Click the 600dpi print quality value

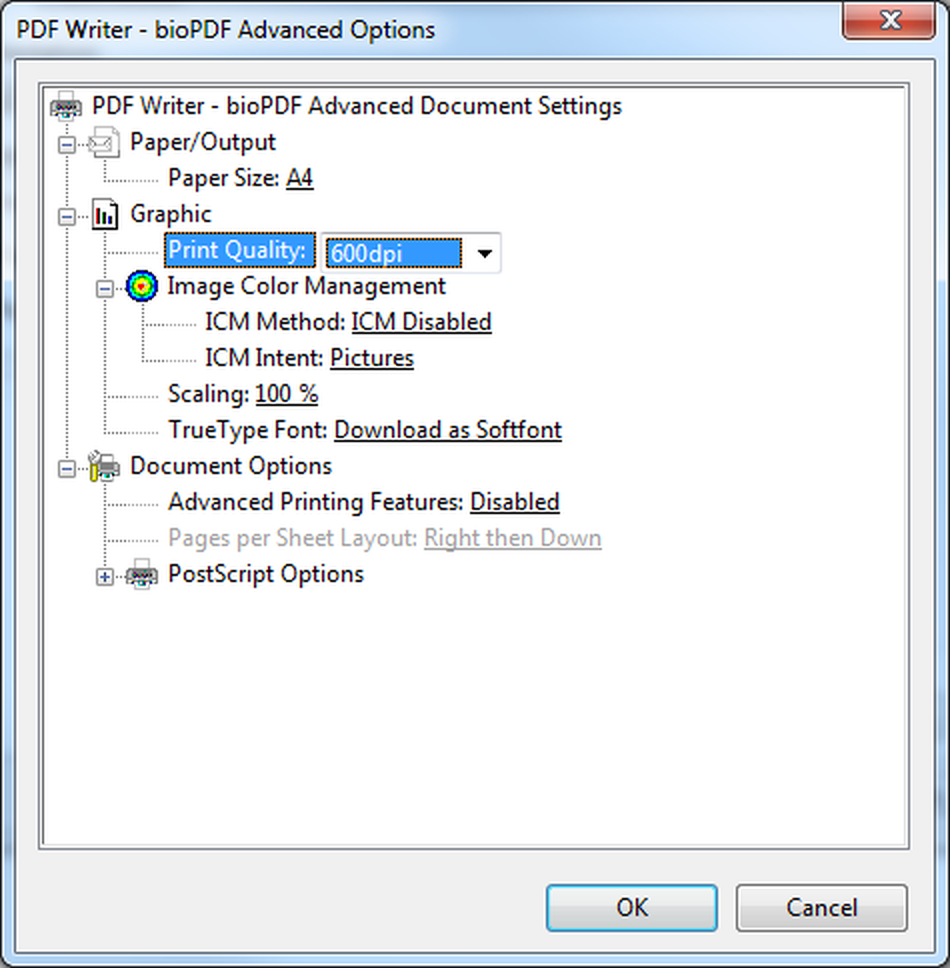[393, 253]
